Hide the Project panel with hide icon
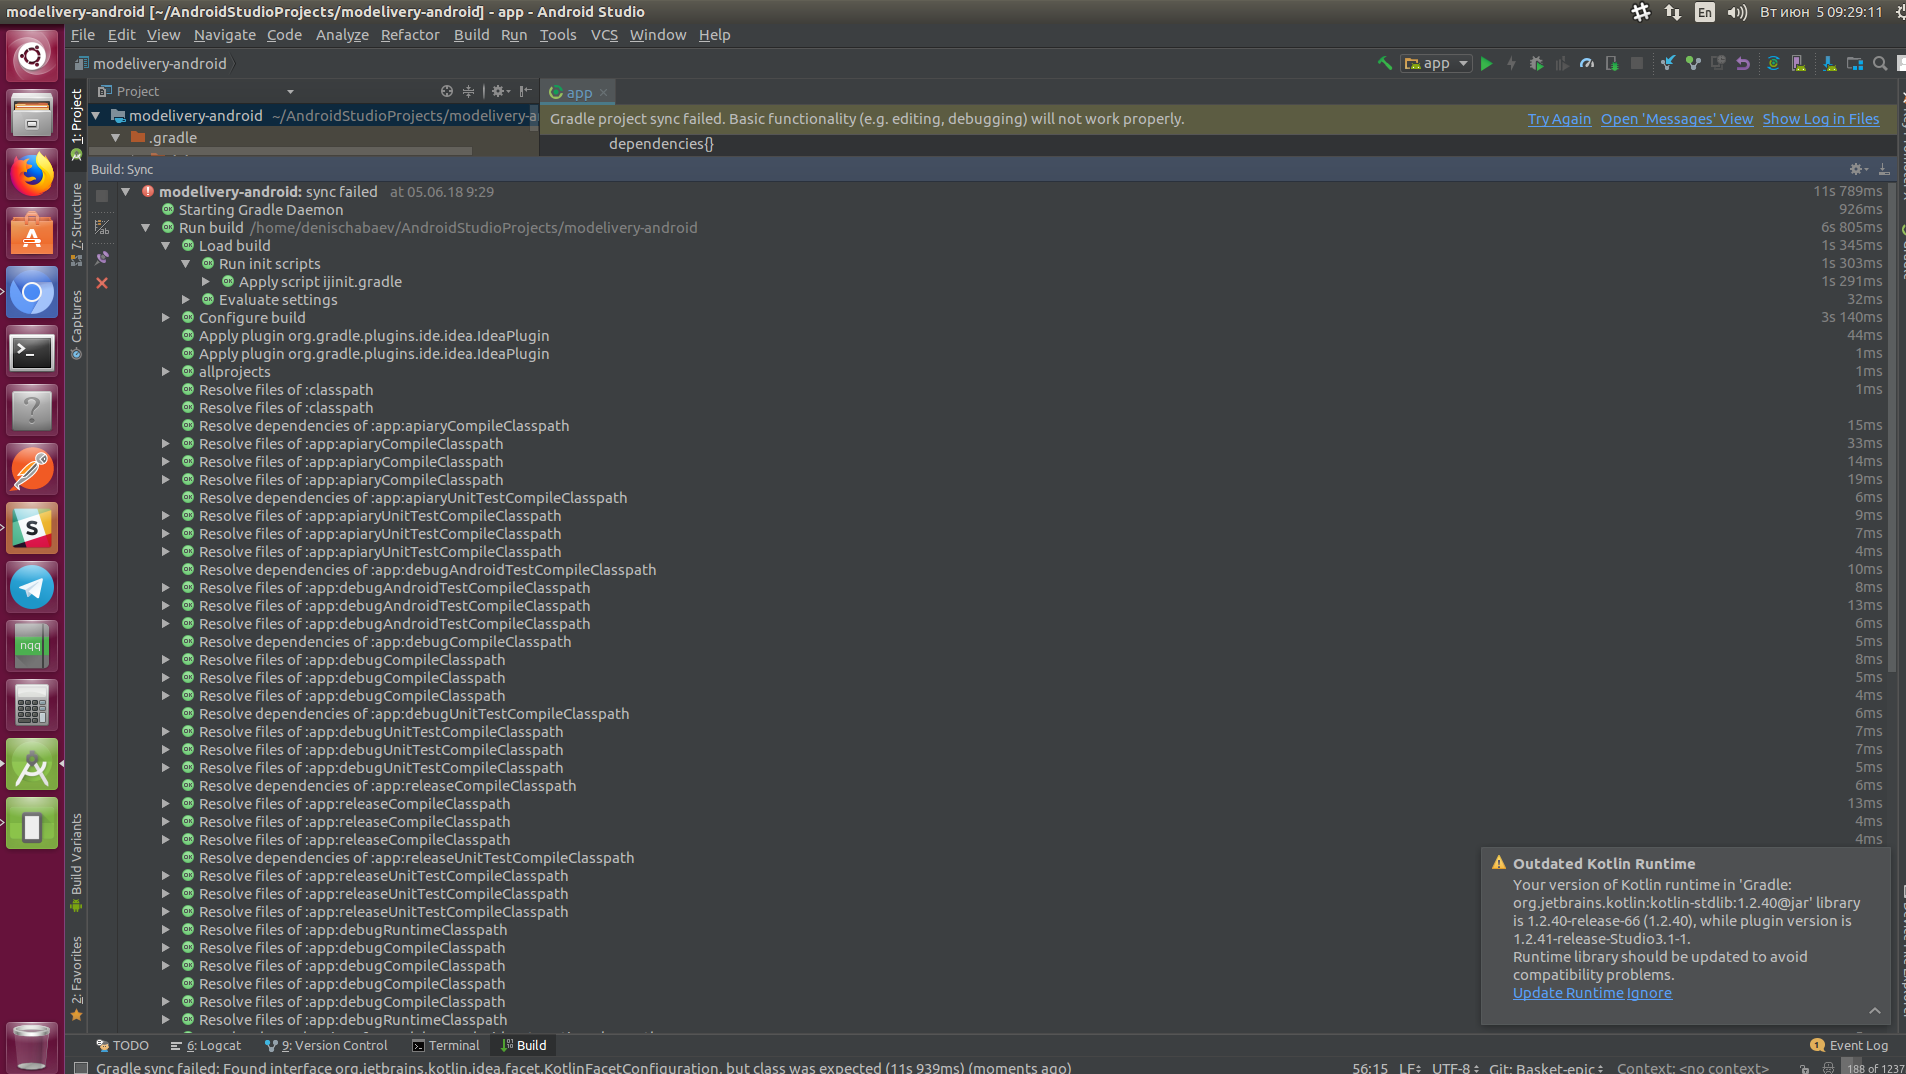This screenshot has width=1906, height=1074. pyautogui.click(x=525, y=91)
